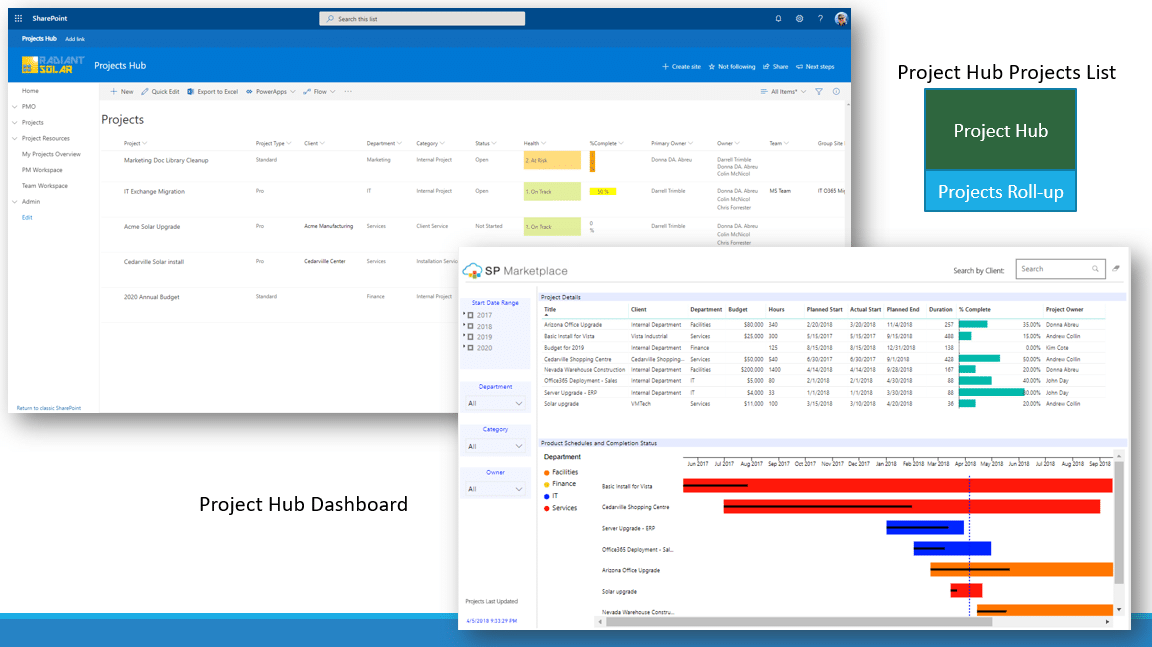Click the Basic Install for Vista Gantt bar
The width and height of the screenshot is (1152, 647).
[x=898, y=485]
